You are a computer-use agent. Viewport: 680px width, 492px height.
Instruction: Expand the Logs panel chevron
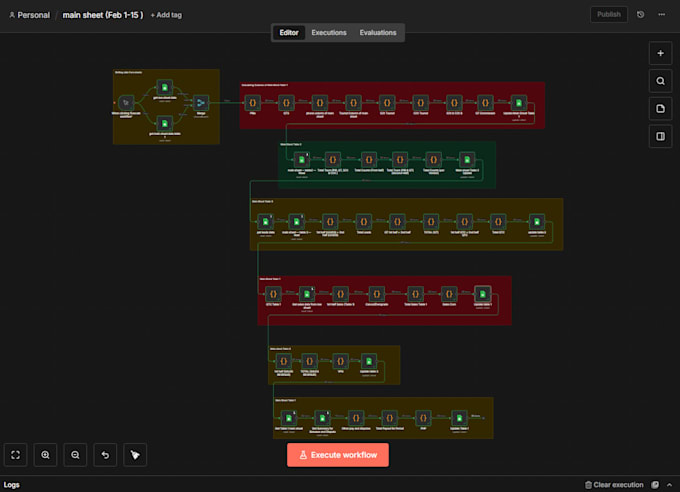[x=670, y=485]
